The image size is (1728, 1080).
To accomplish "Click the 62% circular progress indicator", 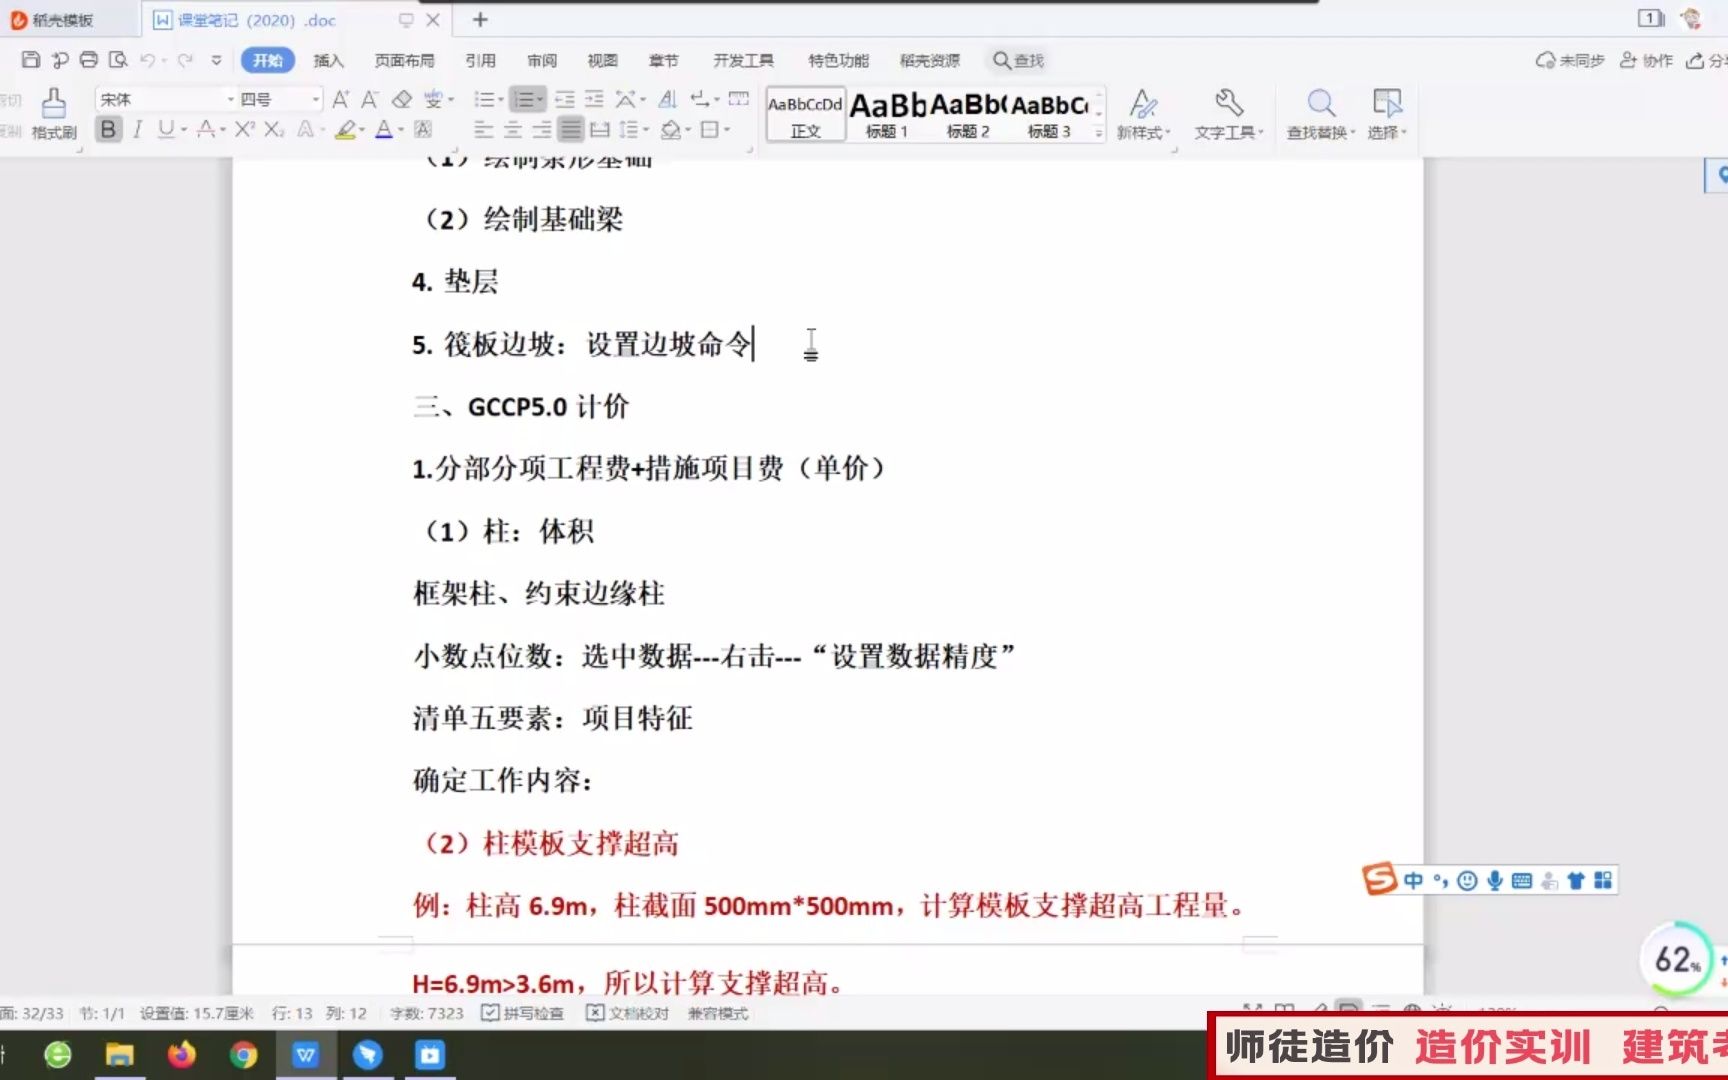I will click(1677, 959).
